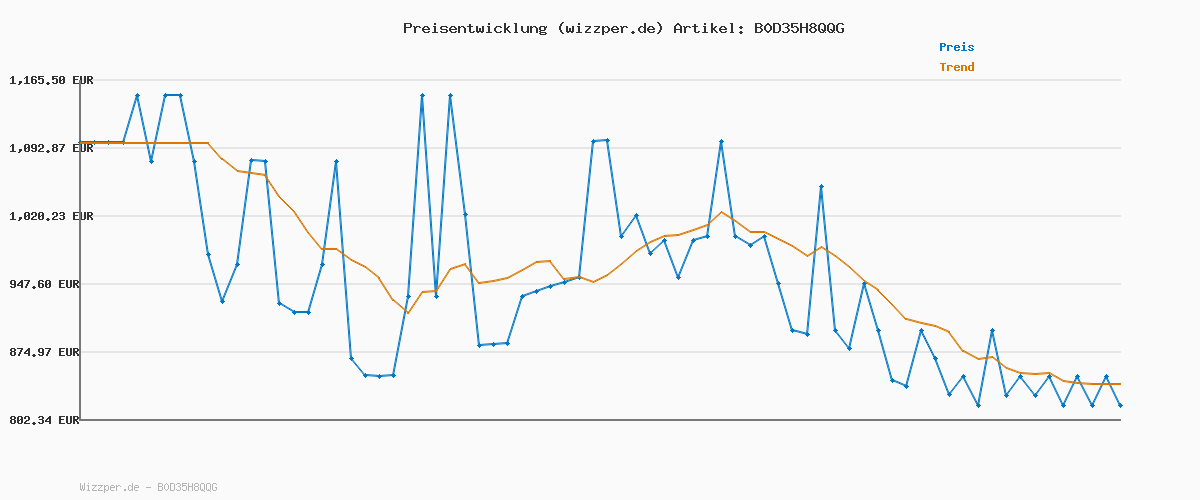1200x500 pixels.
Task: Select the 1,020.23 EUR axis label
Action: tap(51, 216)
